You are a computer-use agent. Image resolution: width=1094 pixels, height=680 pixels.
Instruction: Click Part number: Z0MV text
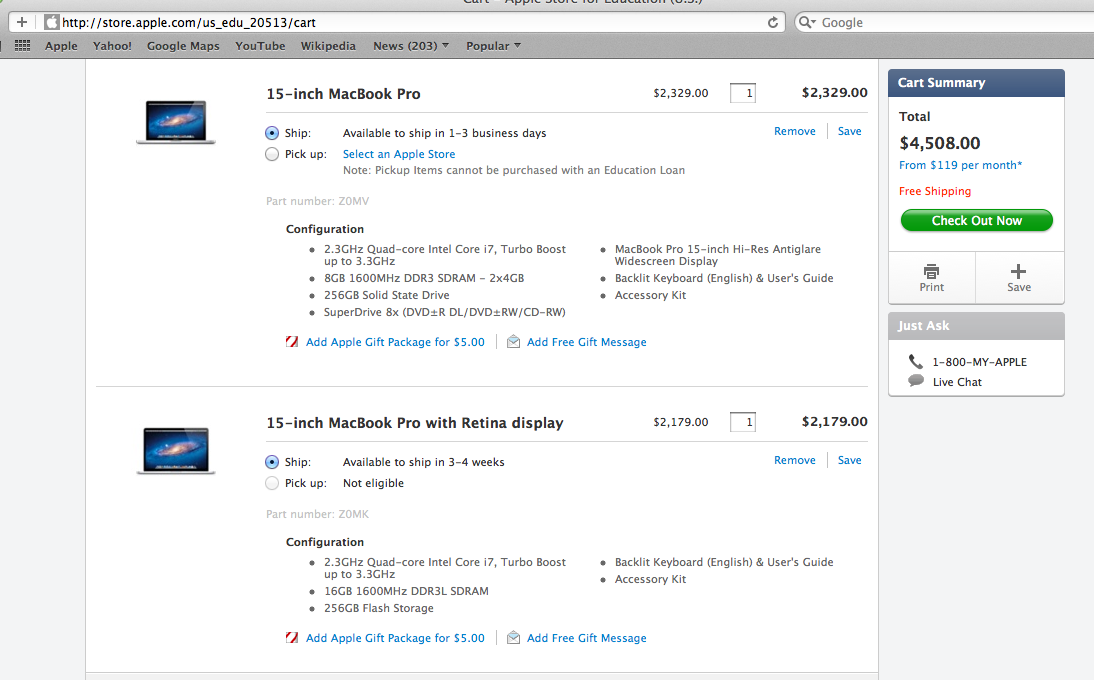point(317,201)
